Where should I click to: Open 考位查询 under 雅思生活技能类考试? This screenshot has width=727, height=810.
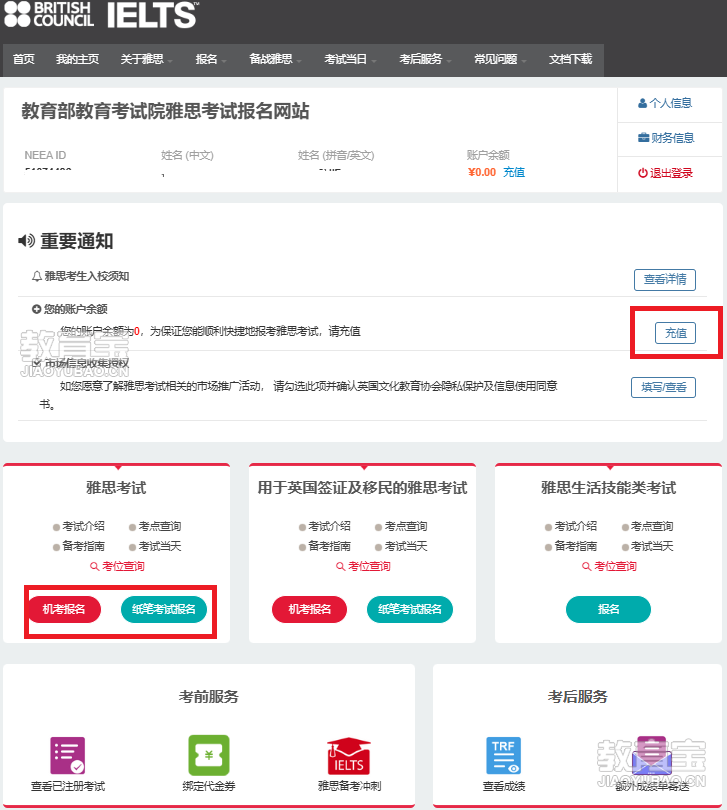pos(609,566)
